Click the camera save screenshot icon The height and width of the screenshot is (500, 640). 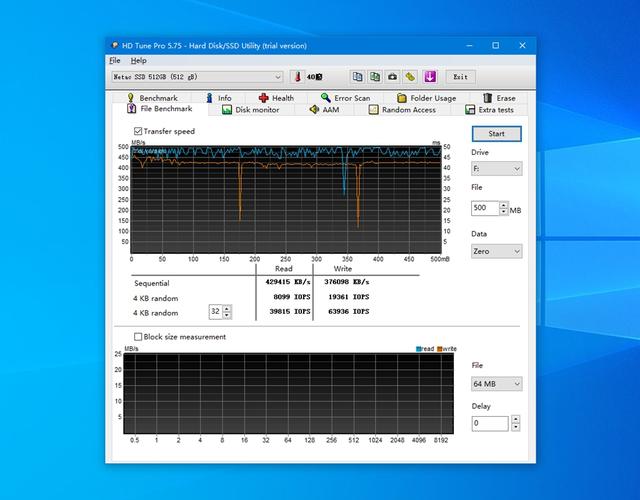click(392, 77)
